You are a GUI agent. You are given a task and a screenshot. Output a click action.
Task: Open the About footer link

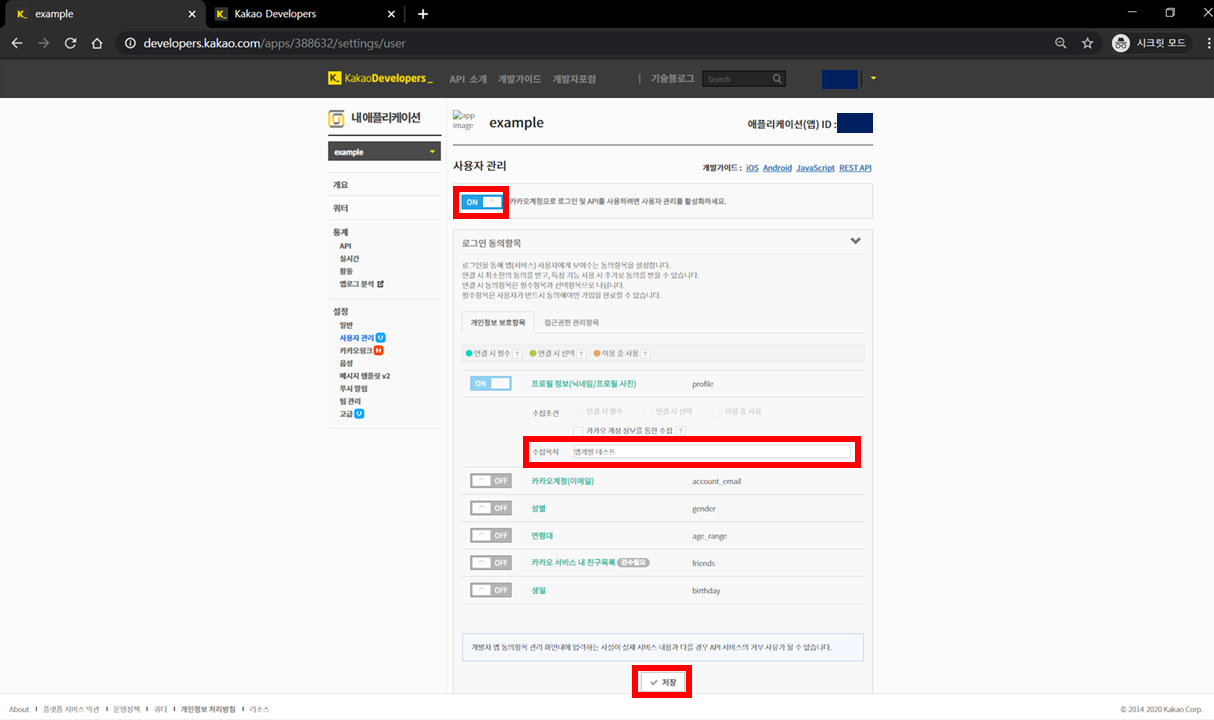coord(19,709)
